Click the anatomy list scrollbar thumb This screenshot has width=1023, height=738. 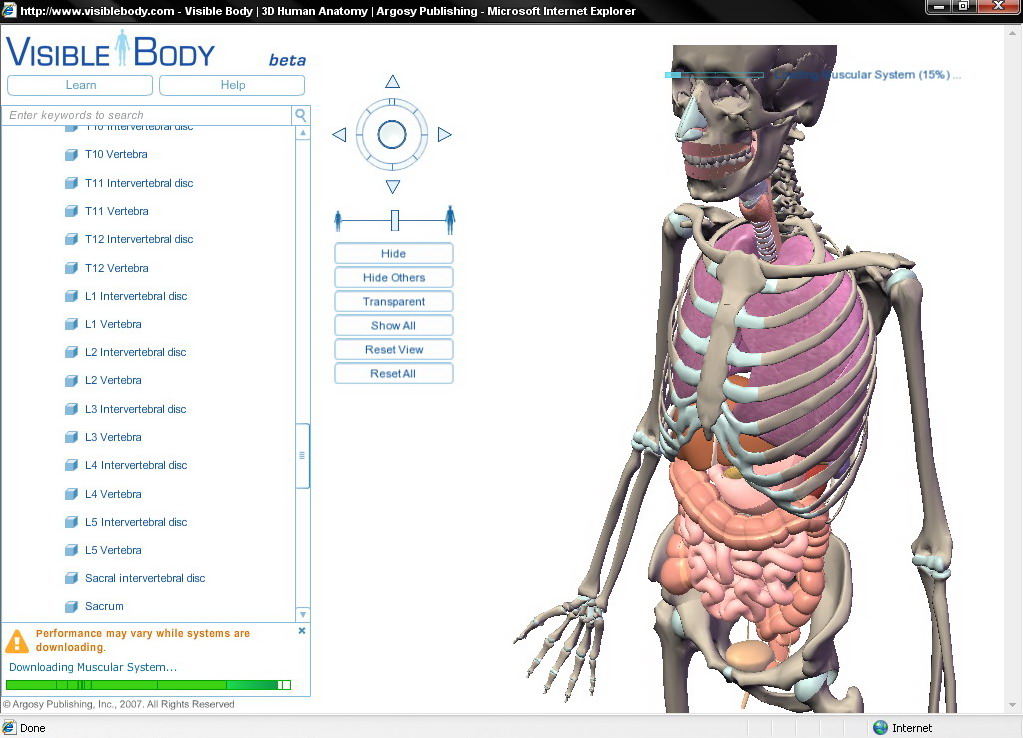coord(302,455)
